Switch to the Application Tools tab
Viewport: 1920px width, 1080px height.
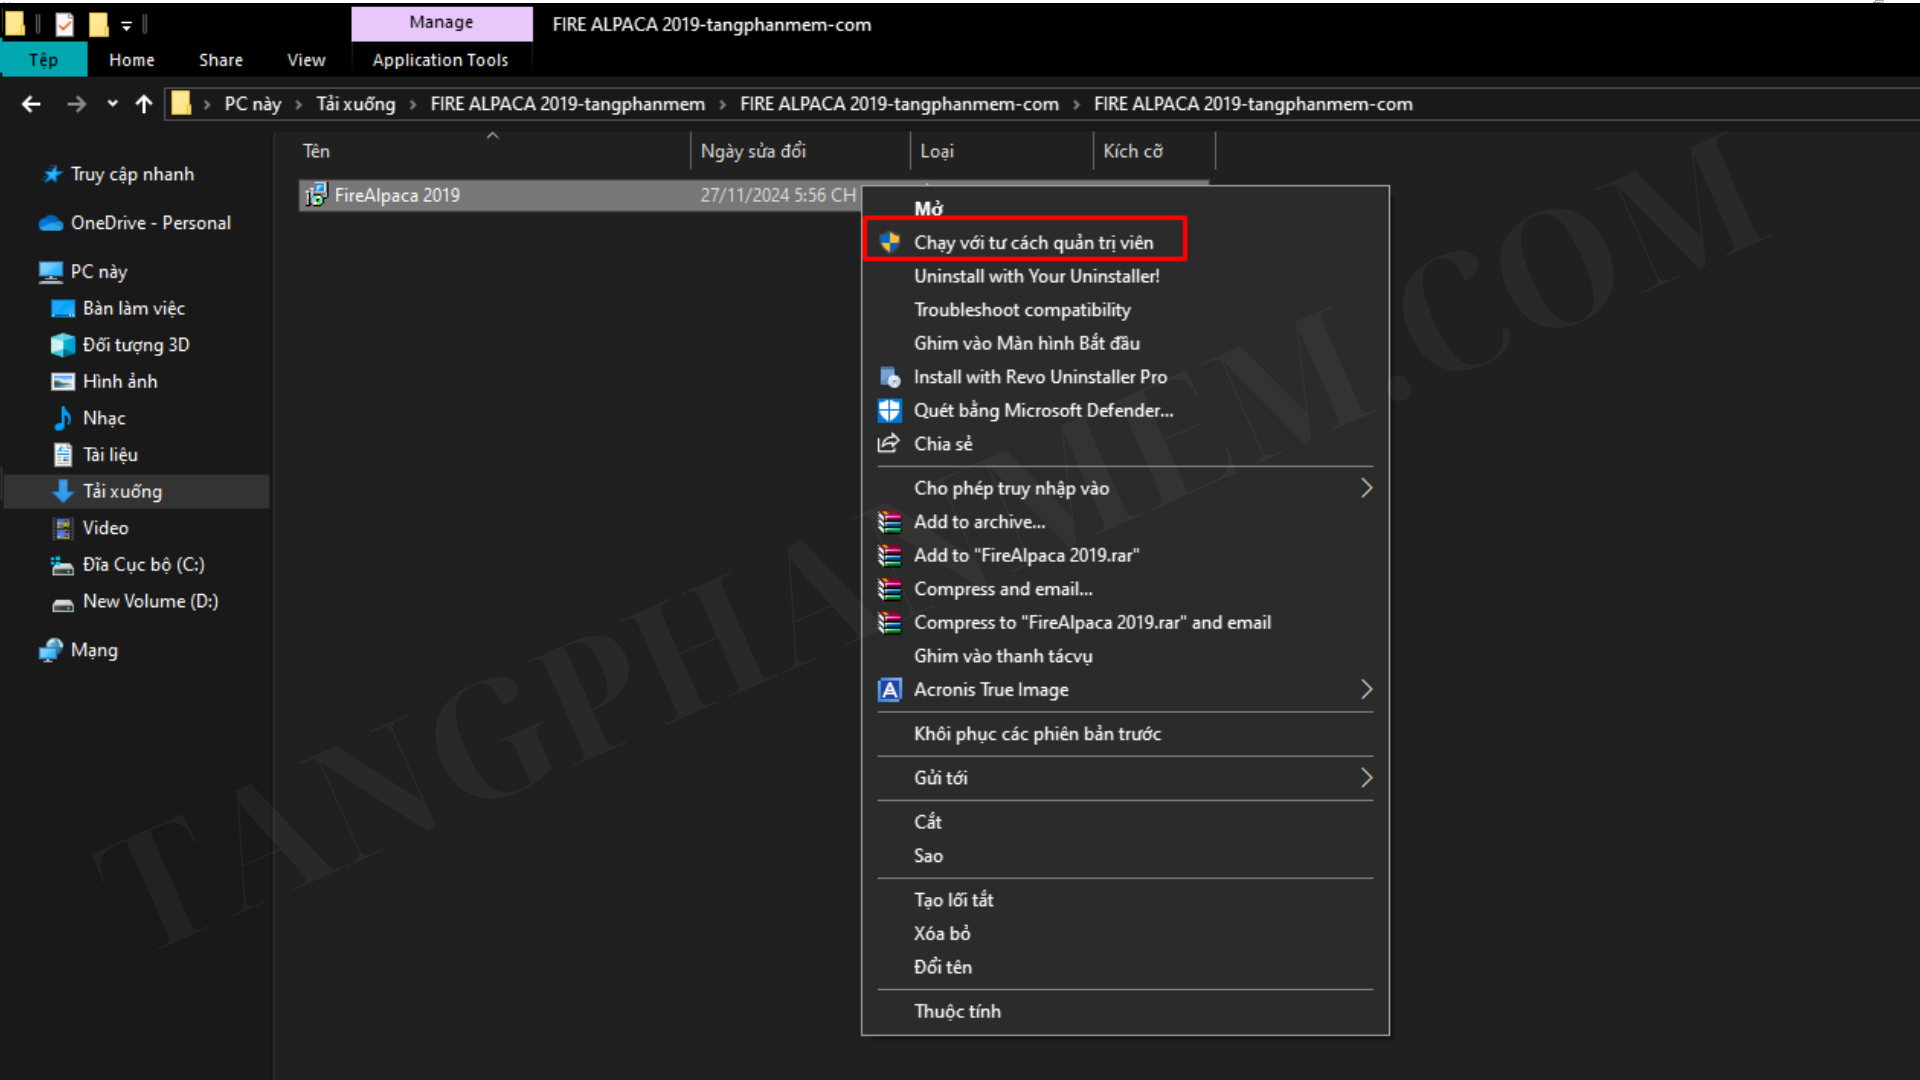point(440,60)
